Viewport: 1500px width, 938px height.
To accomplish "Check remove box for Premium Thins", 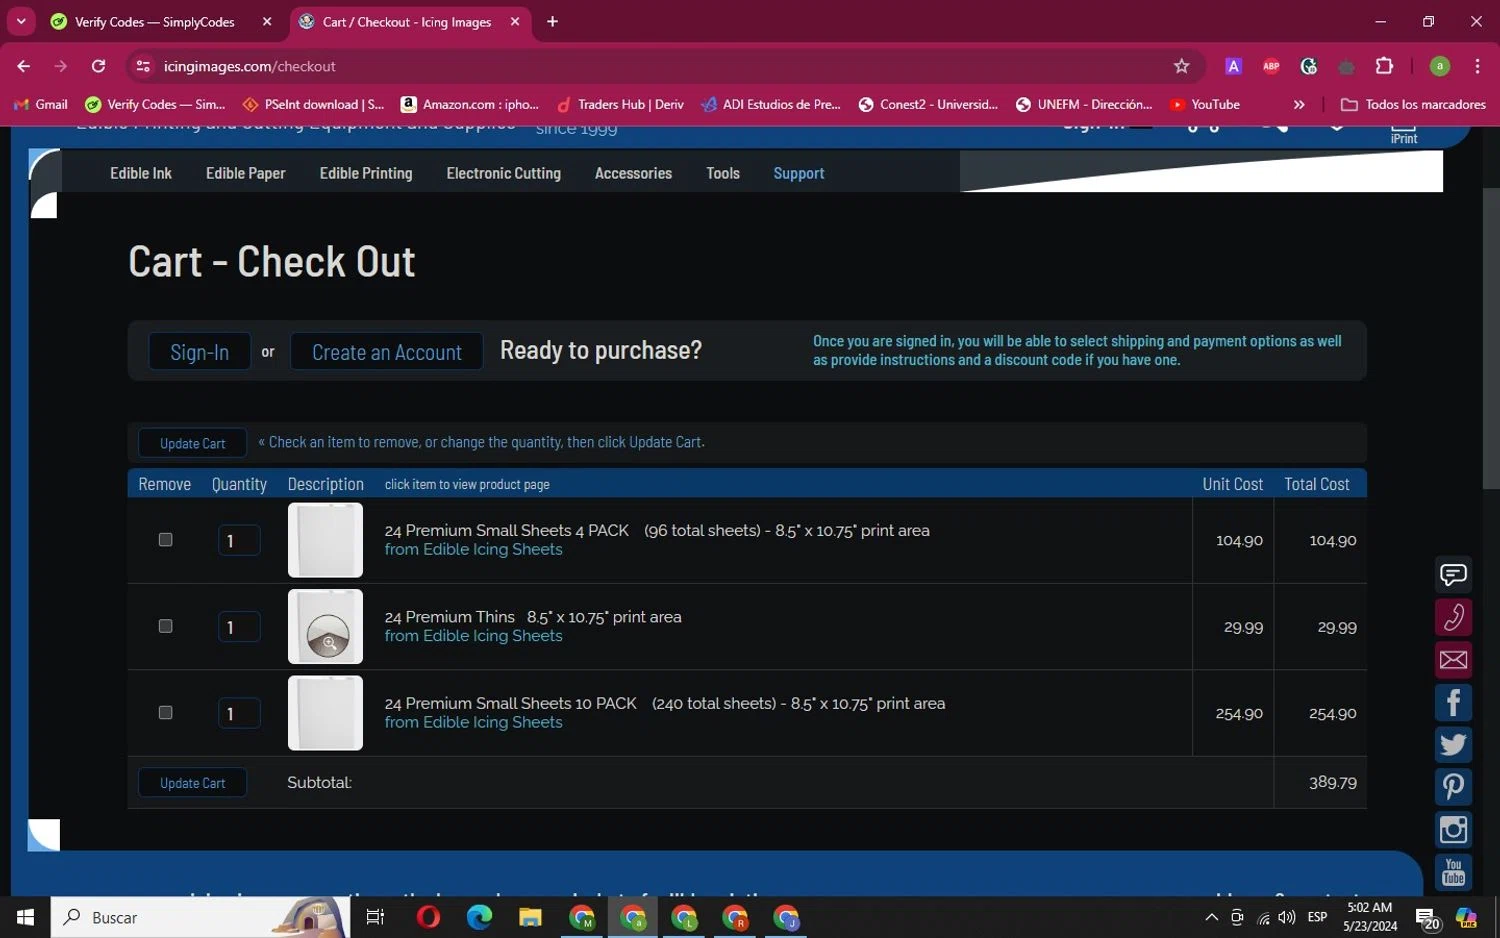I will (166, 626).
